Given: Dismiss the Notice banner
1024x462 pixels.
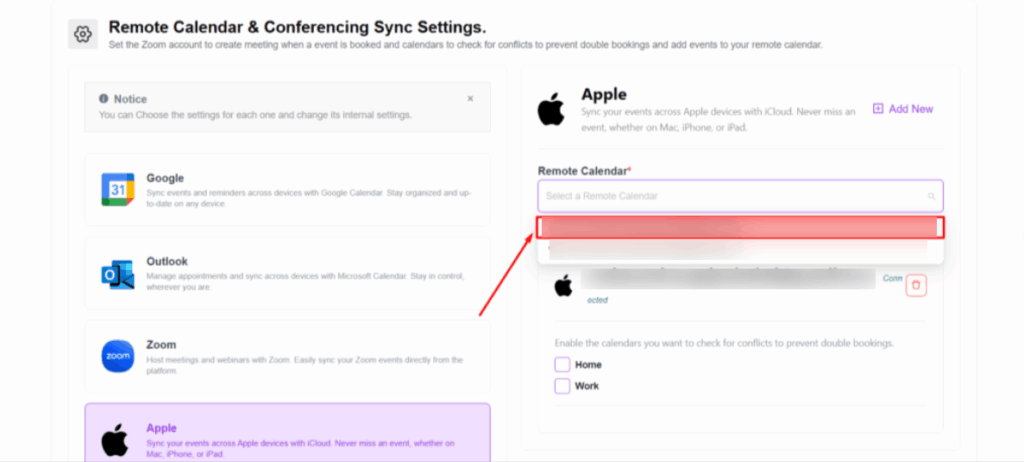Looking at the screenshot, I should 470,99.
